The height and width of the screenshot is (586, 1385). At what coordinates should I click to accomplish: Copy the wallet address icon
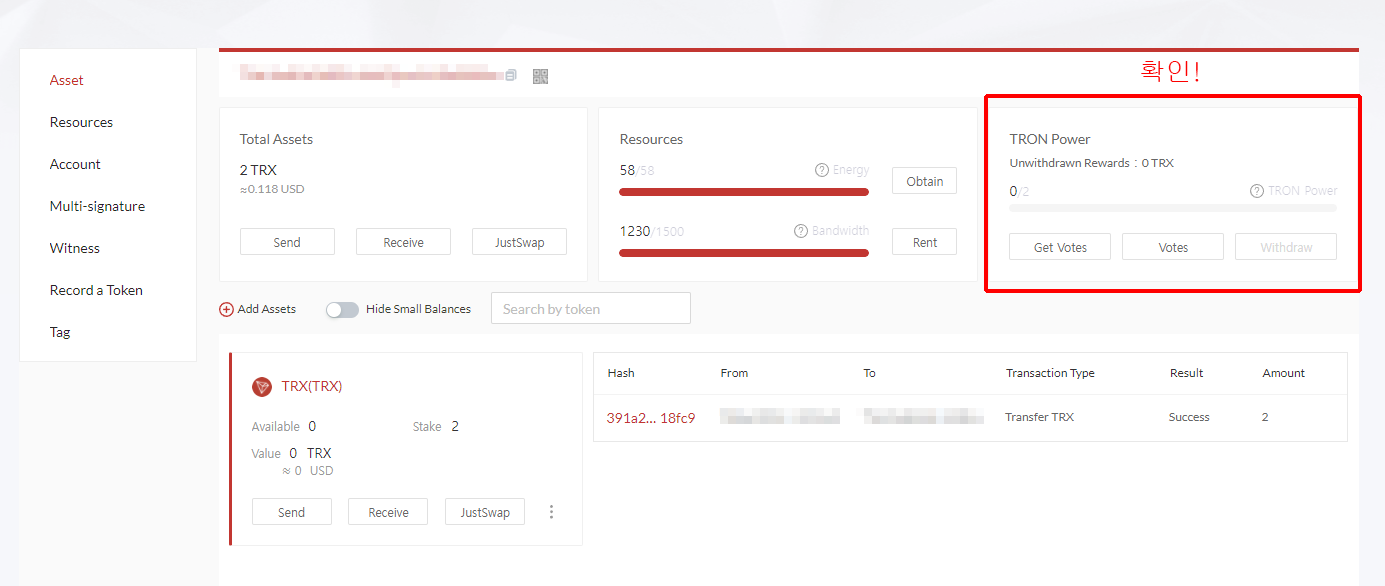pos(511,75)
